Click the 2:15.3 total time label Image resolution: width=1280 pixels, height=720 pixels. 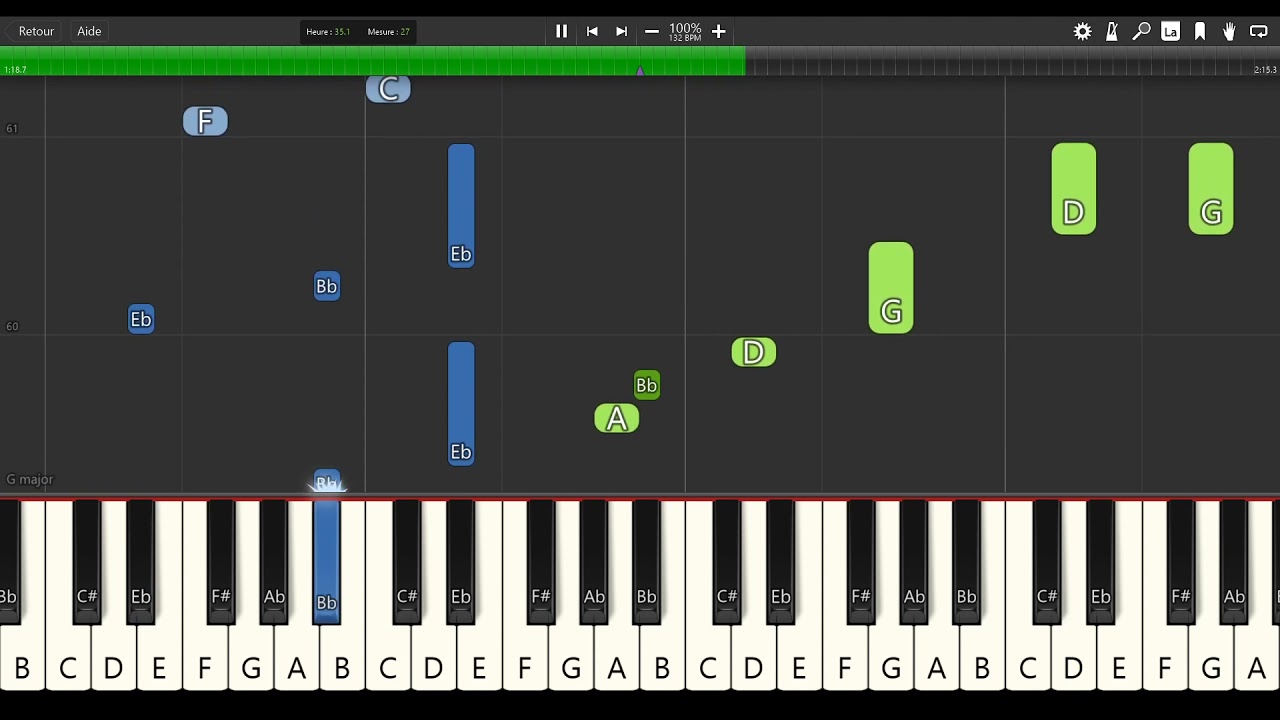pyautogui.click(x=1265, y=70)
